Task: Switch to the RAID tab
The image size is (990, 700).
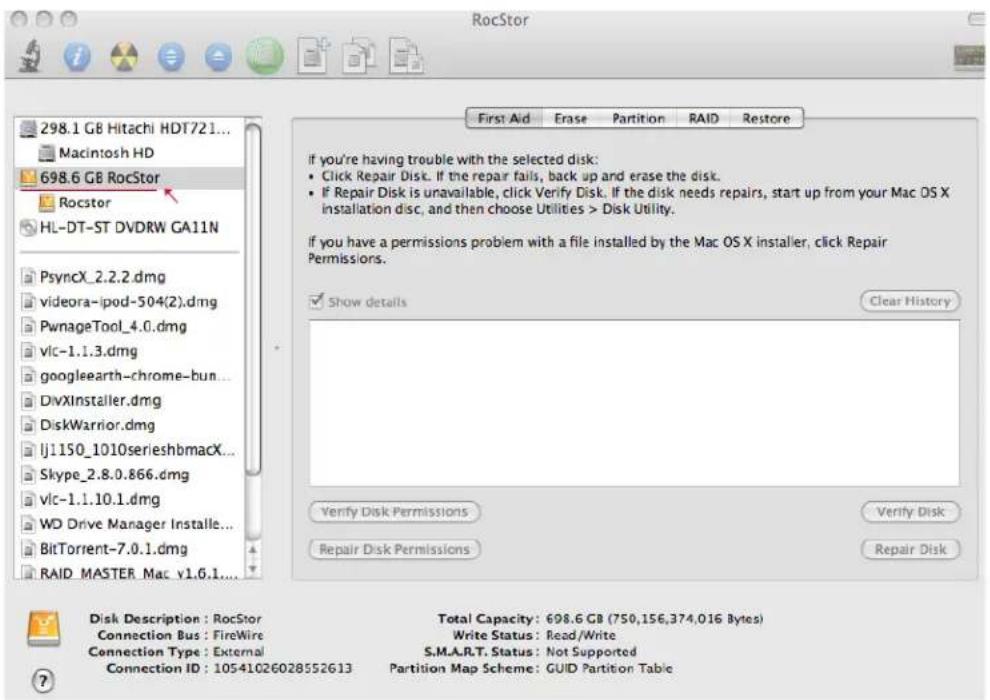Action: point(703,119)
